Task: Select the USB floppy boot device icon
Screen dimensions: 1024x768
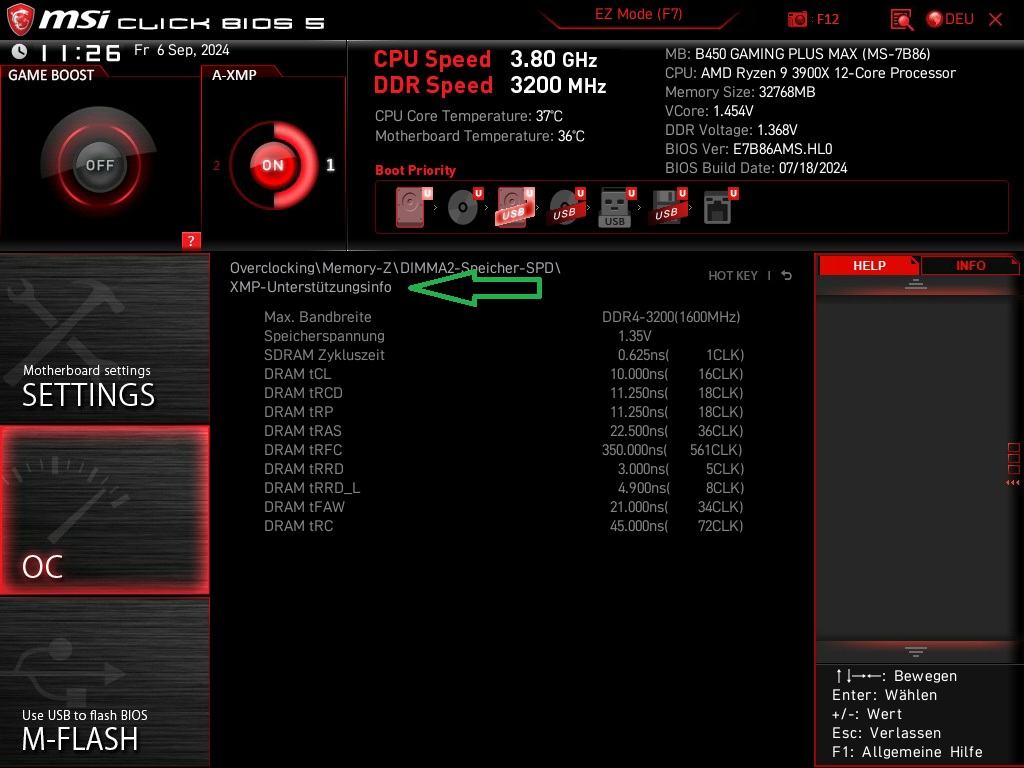Action: pyautogui.click(x=668, y=208)
